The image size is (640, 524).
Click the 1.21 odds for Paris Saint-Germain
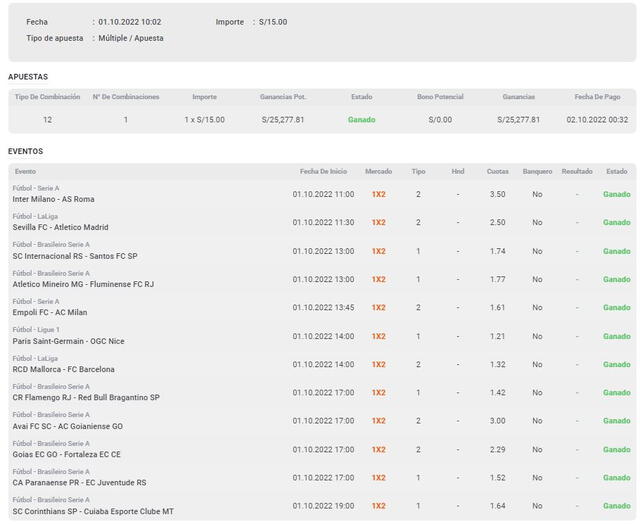pos(498,336)
